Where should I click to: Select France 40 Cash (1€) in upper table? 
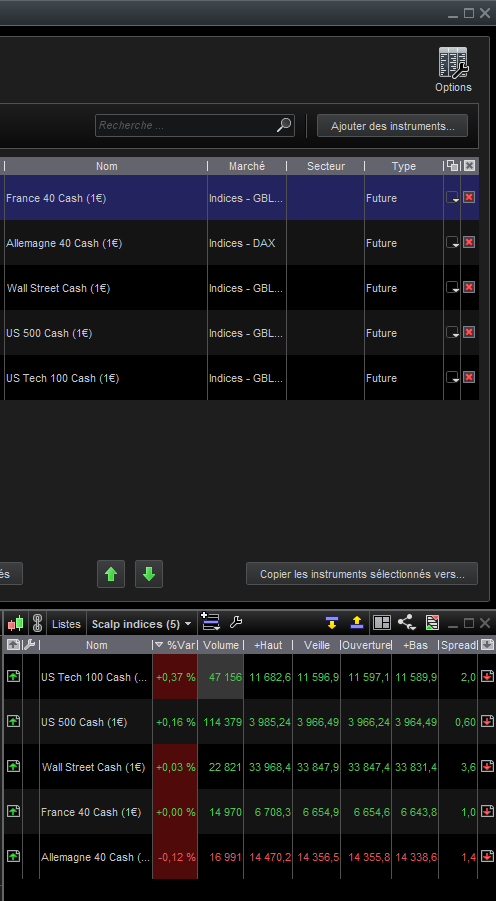click(x=56, y=198)
